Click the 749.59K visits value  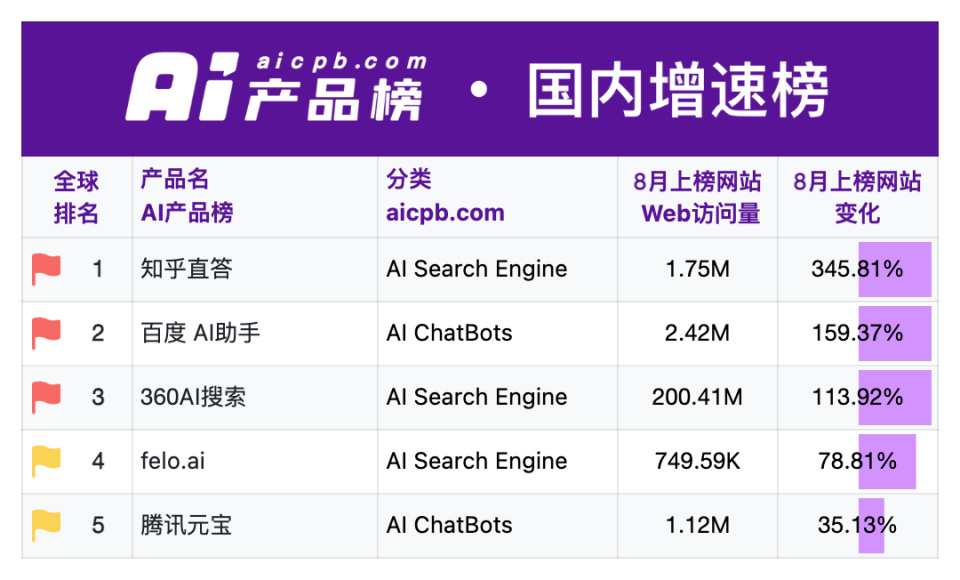[697, 461]
